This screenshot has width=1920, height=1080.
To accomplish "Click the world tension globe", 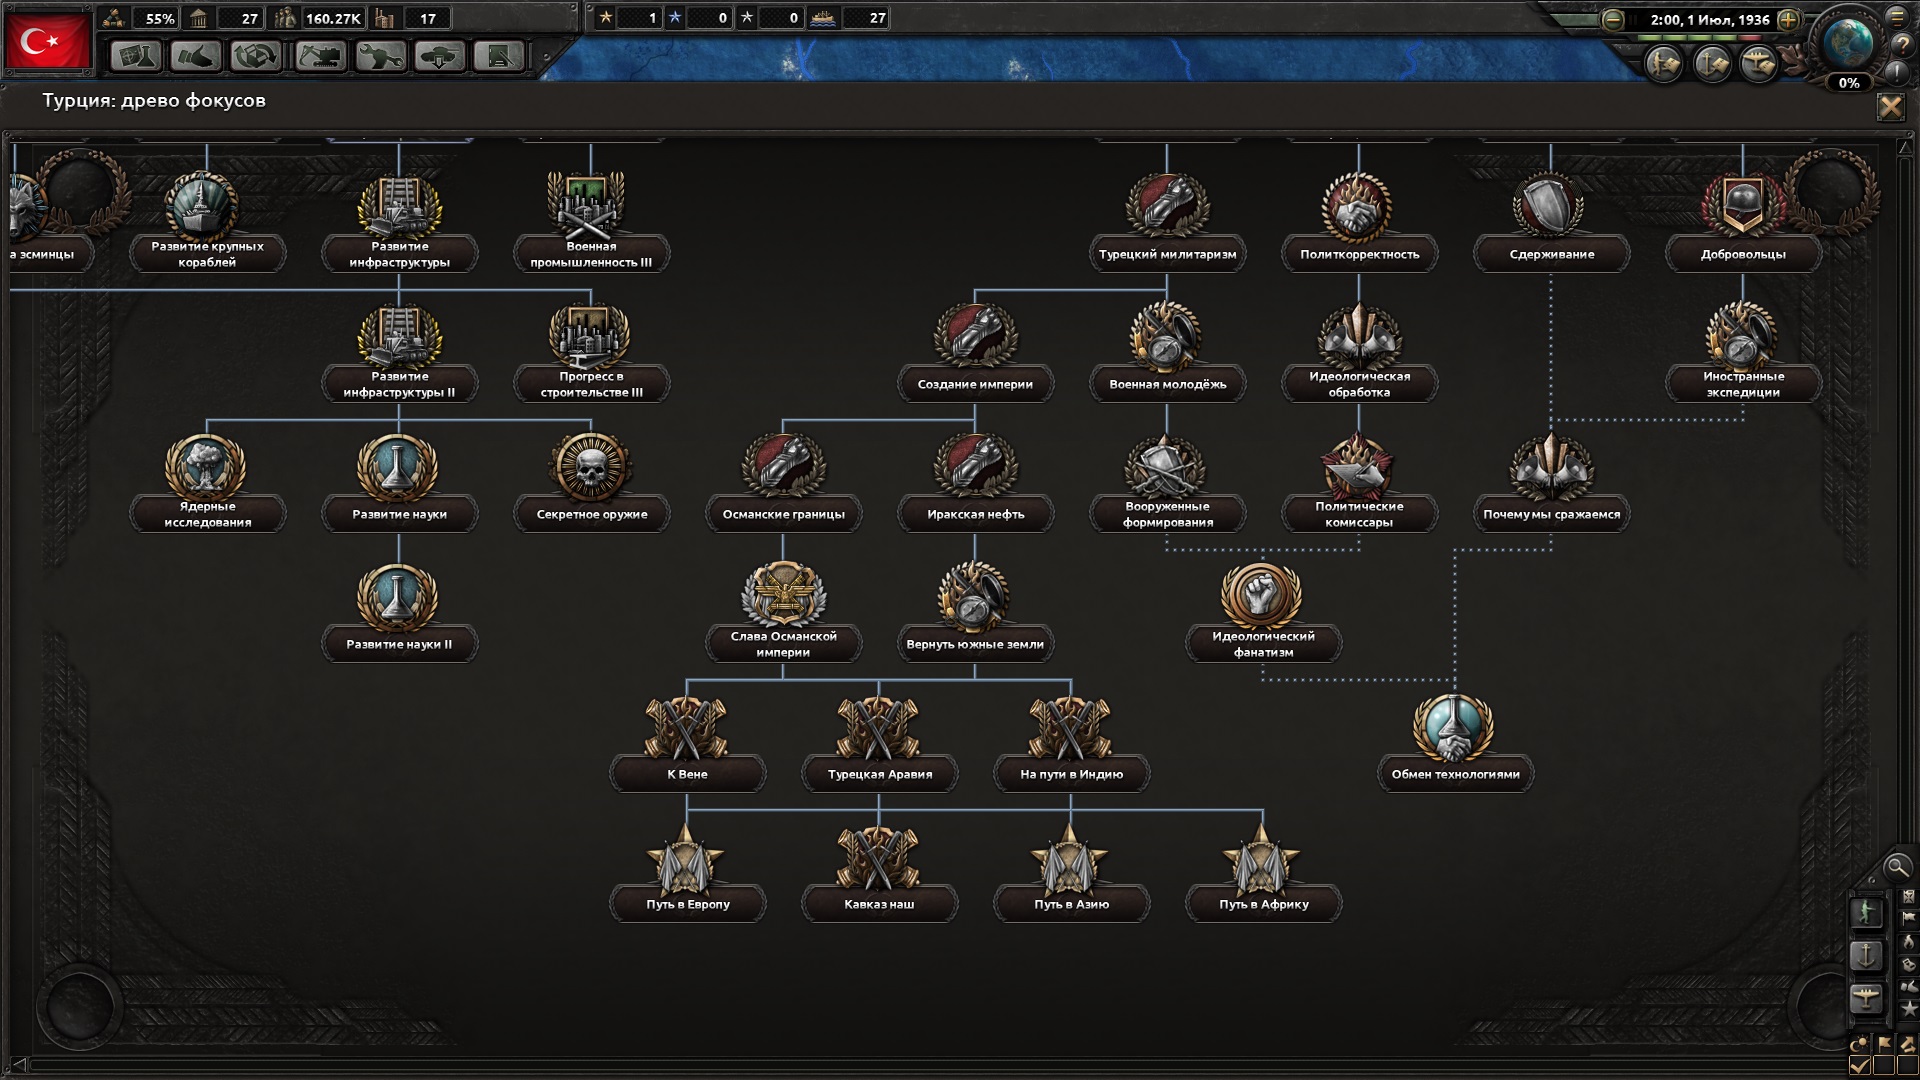I will (x=1847, y=43).
